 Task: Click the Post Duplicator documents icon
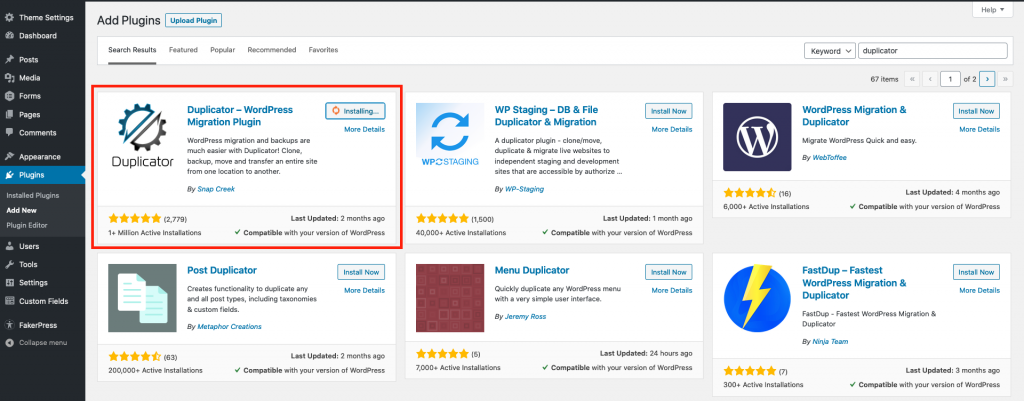coord(142,298)
